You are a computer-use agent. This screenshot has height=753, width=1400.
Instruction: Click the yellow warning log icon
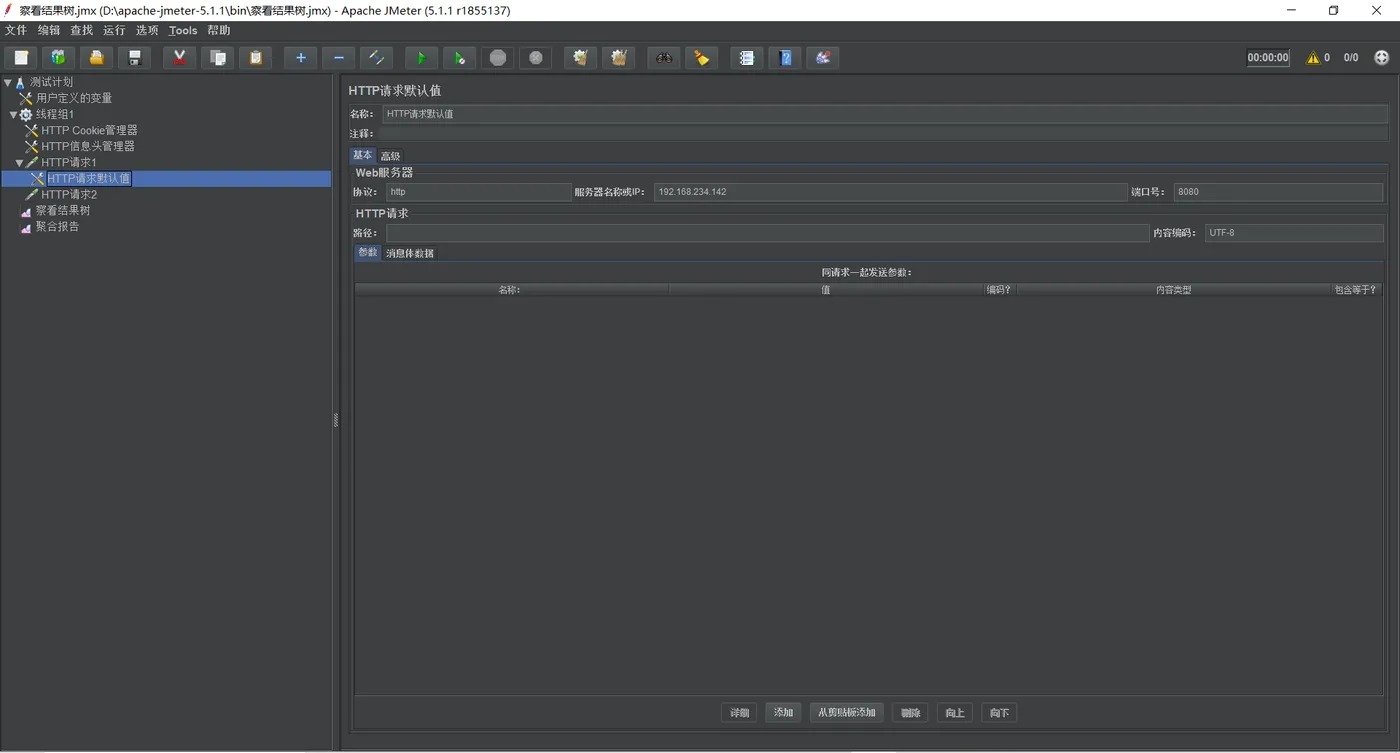(1312, 58)
